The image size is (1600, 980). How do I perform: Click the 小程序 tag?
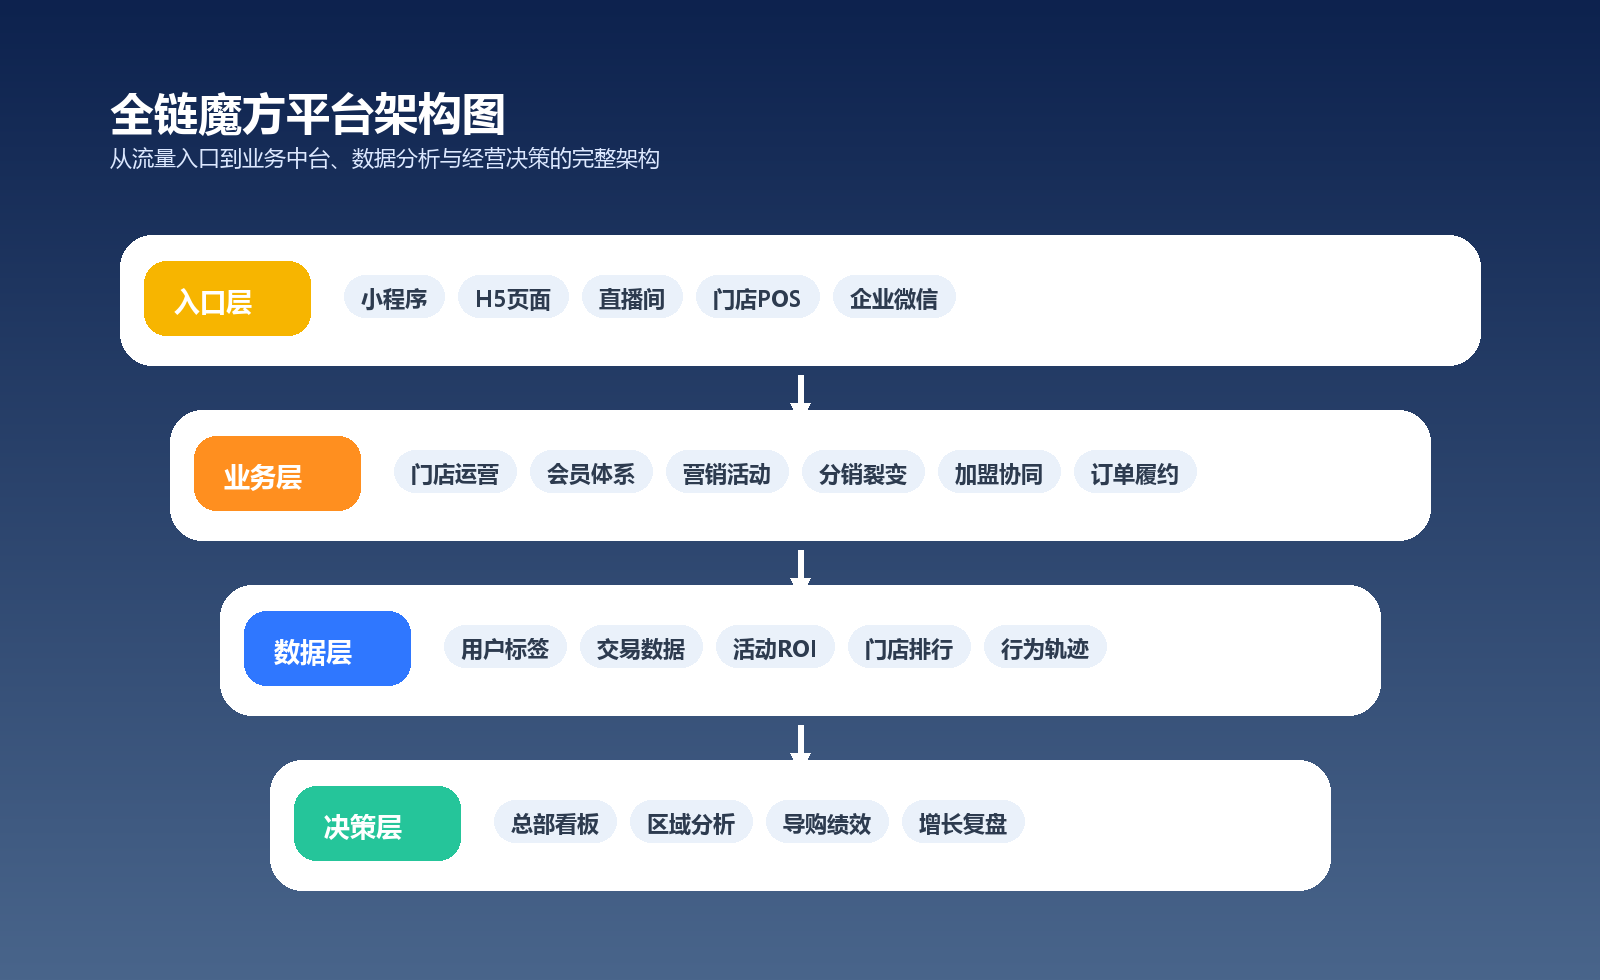394,298
